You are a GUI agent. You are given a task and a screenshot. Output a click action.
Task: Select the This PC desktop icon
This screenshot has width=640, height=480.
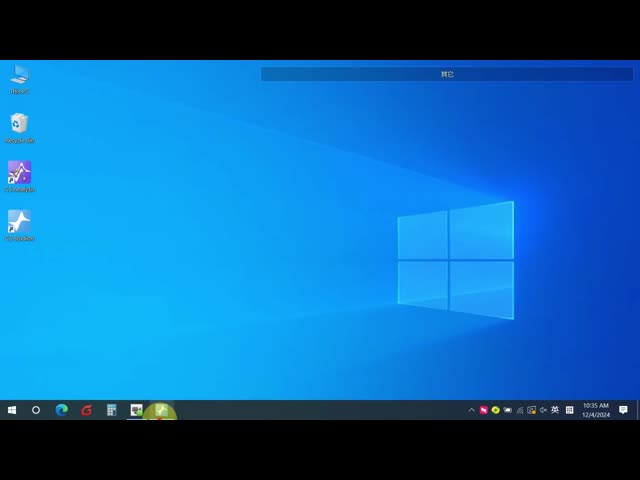(x=19, y=79)
